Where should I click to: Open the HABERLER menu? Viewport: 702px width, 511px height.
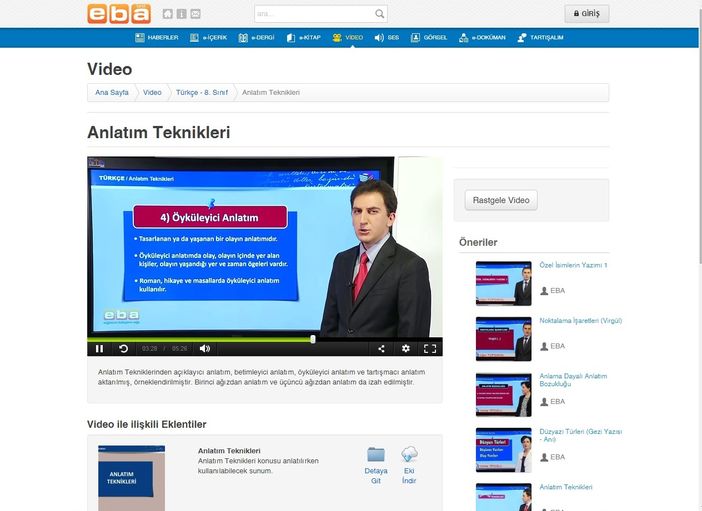[x=157, y=38]
